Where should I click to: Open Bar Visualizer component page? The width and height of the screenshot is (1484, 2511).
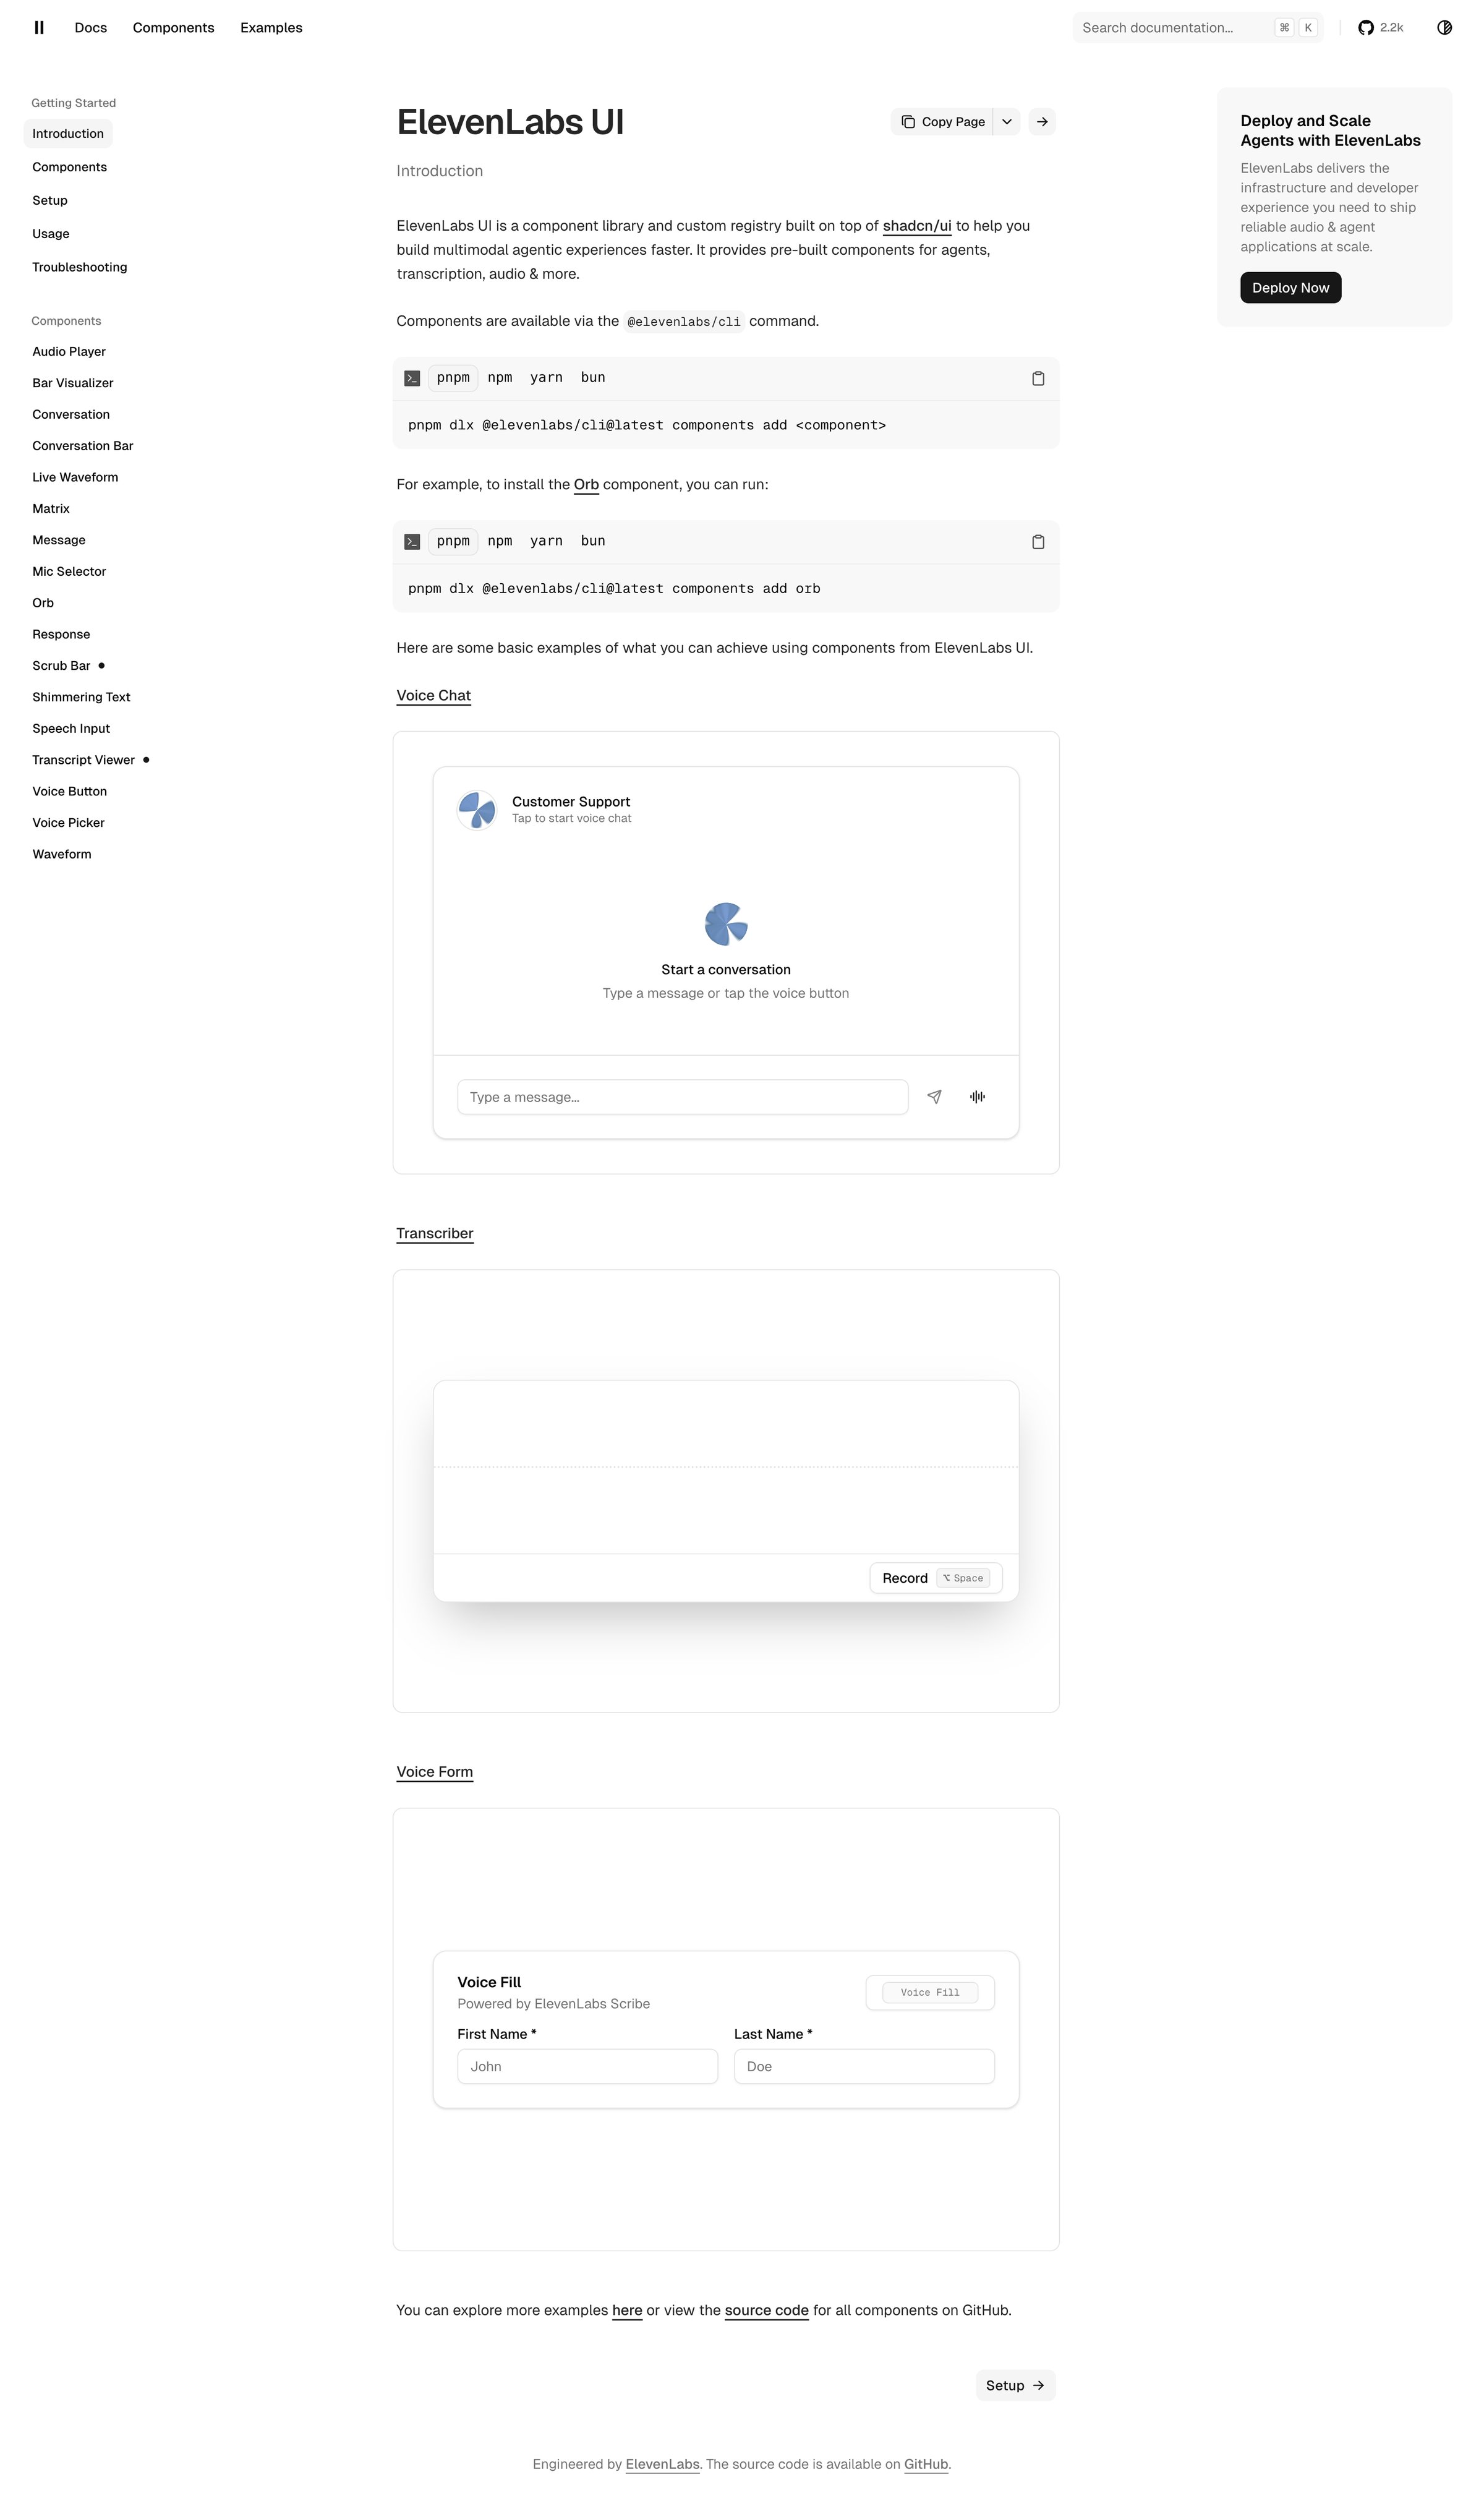point(73,383)
